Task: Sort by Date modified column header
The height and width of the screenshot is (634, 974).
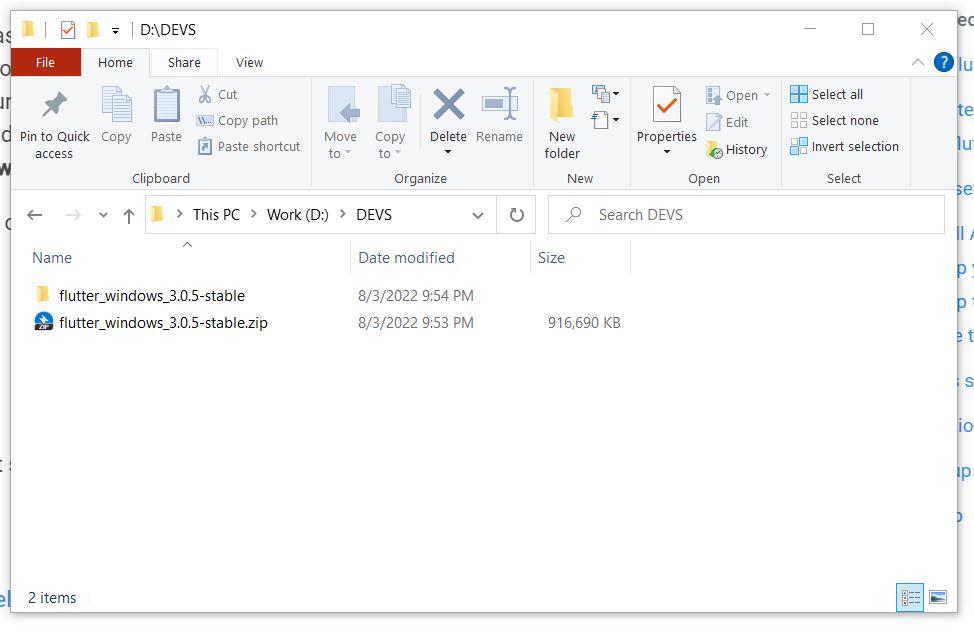Action: (x=406, y=258)
